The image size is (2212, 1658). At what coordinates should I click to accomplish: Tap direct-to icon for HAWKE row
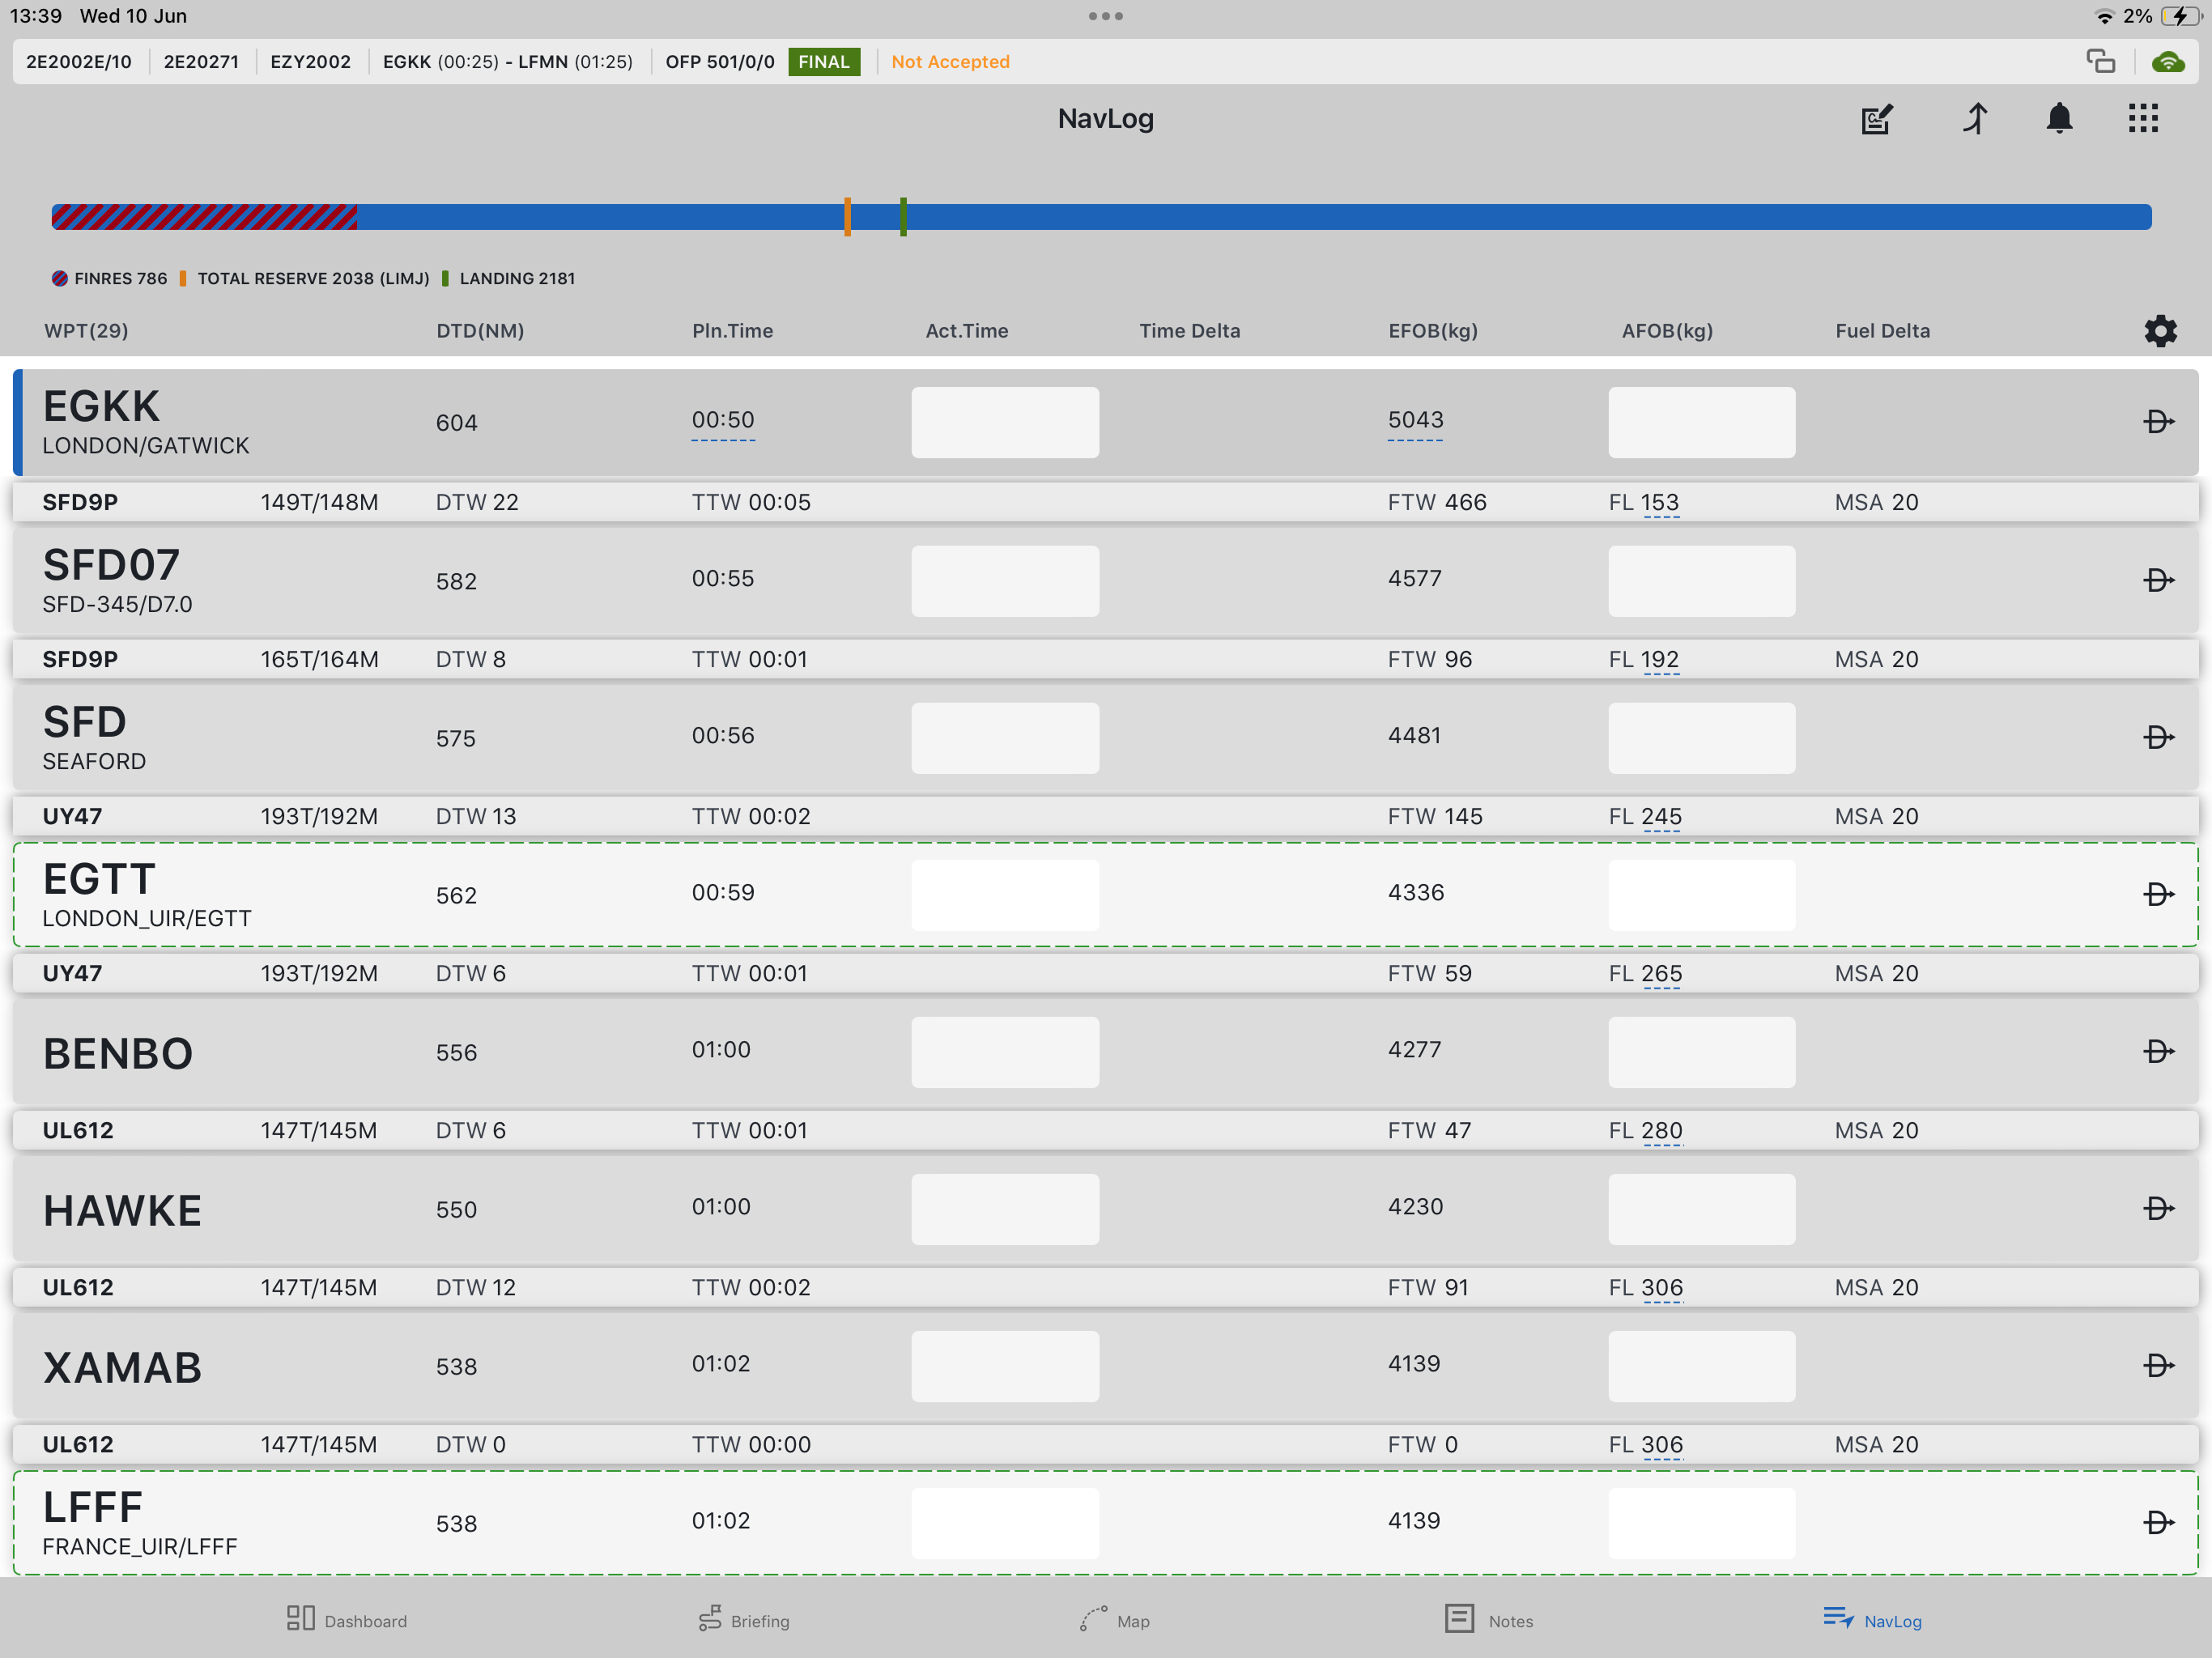pyautogui.click(x=2158, y=1208)
